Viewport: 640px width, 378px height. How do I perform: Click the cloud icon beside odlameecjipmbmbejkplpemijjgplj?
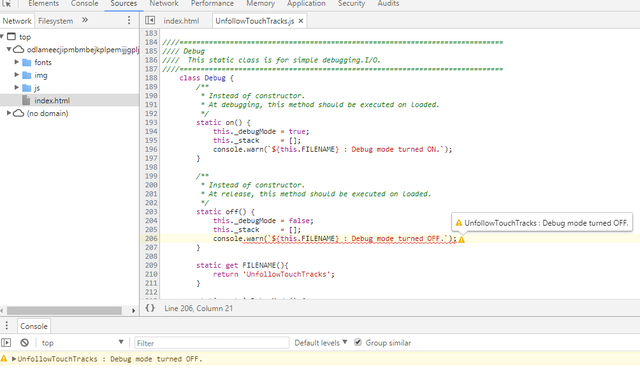pyautogui.click(x=18, y=49)
